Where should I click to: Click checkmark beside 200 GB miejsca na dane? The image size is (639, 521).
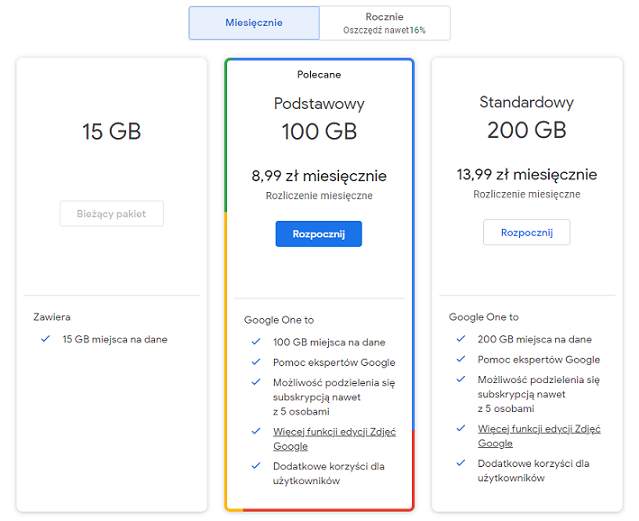pyautogui.click(x=460, y=339)
